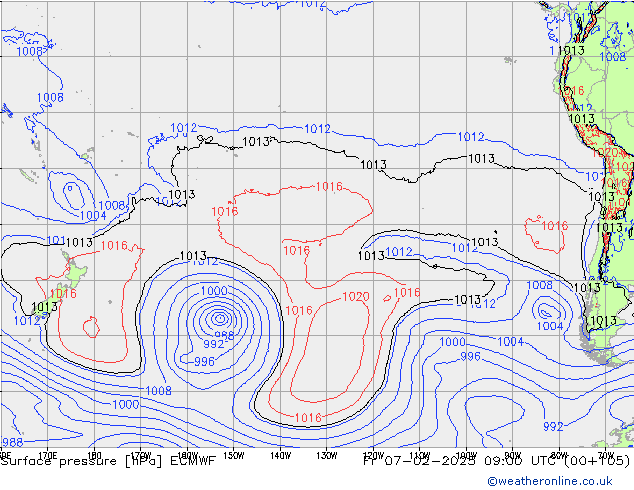Click the red 1016 label on New Zealand's South Island
Image resolution: width=634 pixels, height=490 pixels.
click(63, 294)
